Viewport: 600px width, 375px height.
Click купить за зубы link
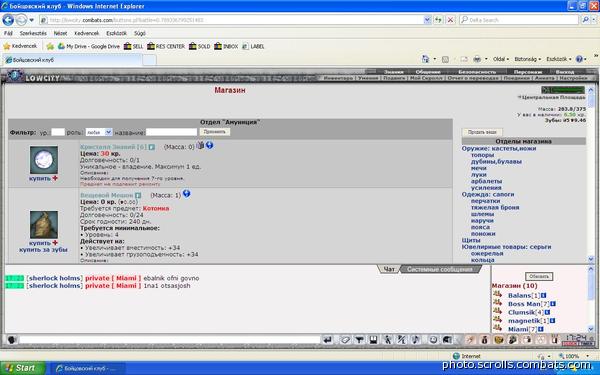pos(43,249)
